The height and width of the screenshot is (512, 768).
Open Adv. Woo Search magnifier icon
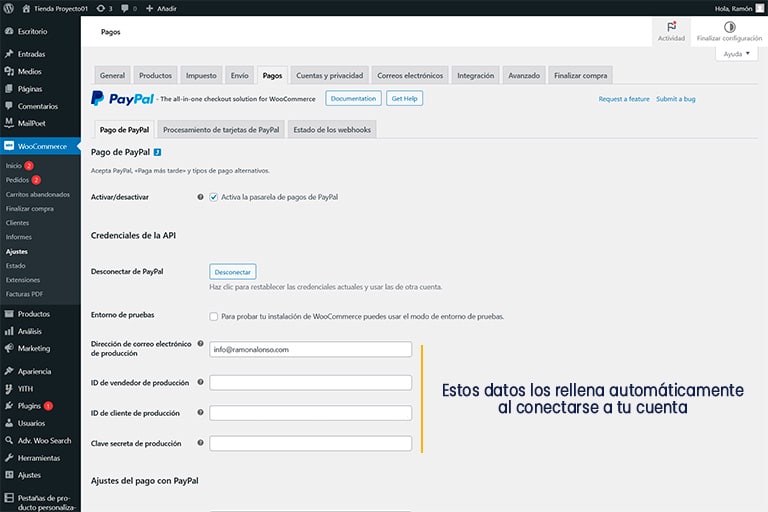(x=9, y=440)
